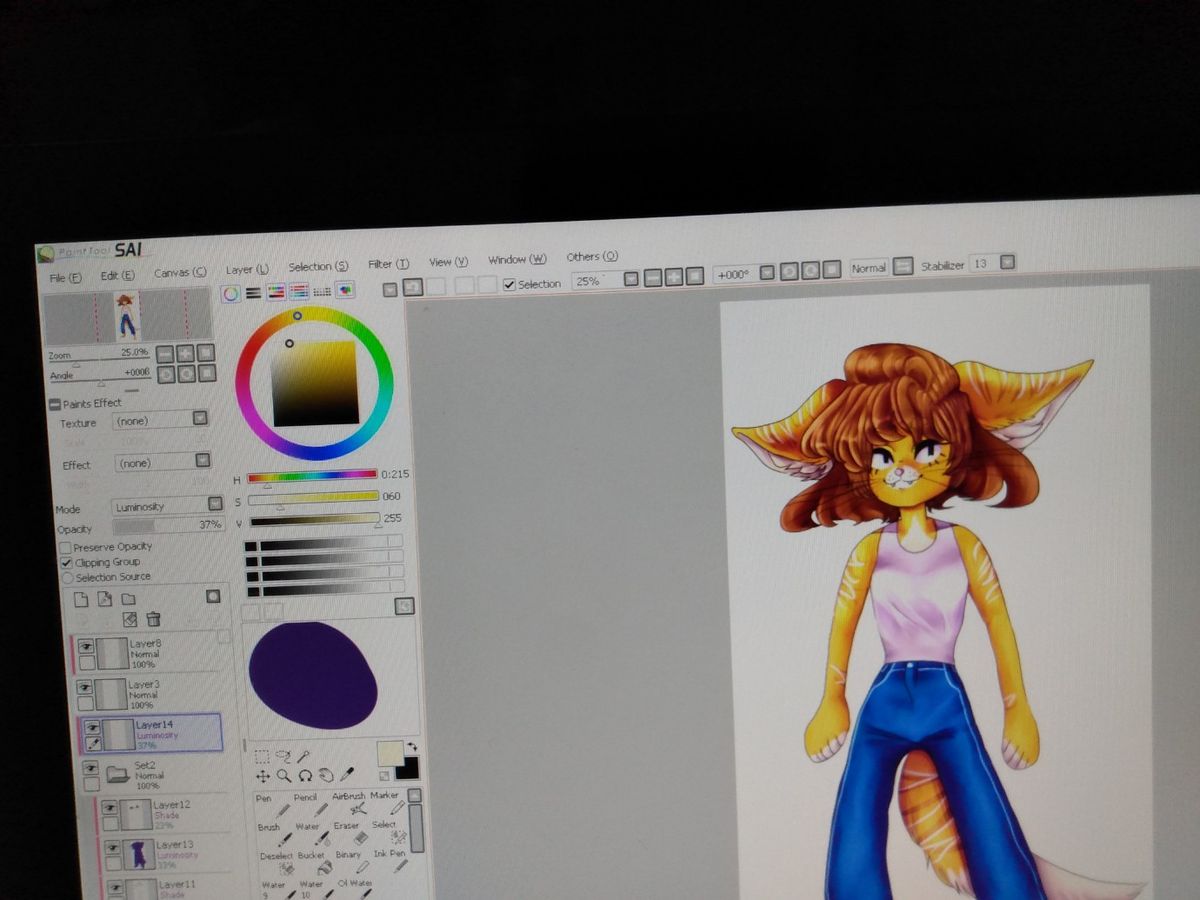Image resolution: width=1200 pixels, height=900 pixels.
Task: Enable Selection Source option
Action: 68,578
